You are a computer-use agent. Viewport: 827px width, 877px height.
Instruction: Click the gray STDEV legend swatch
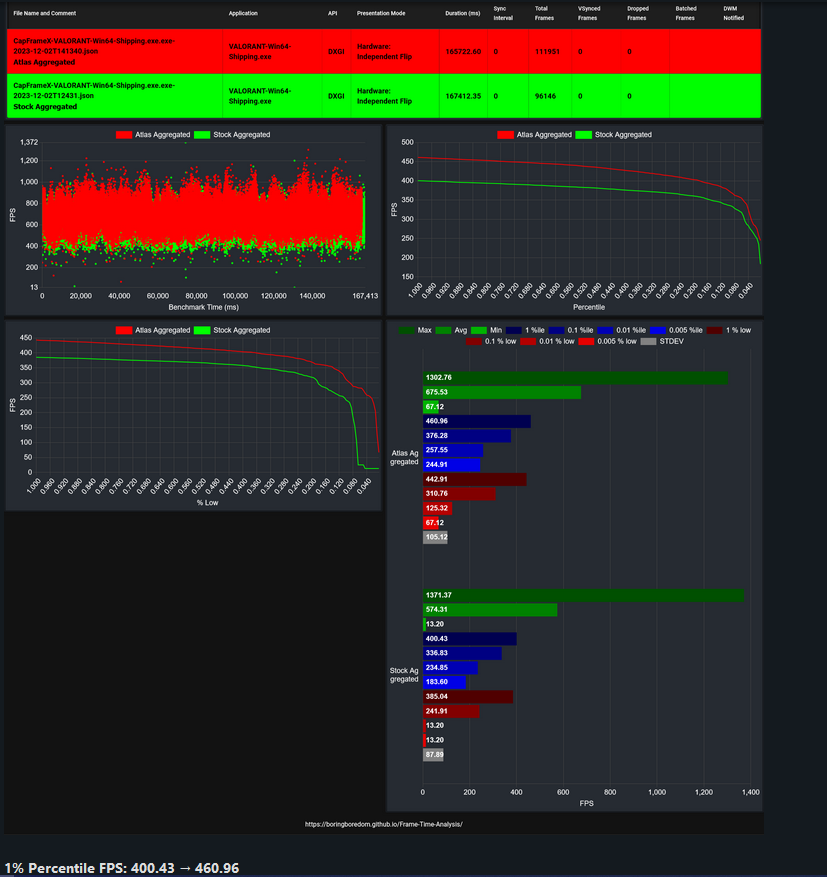click(649, 340)
